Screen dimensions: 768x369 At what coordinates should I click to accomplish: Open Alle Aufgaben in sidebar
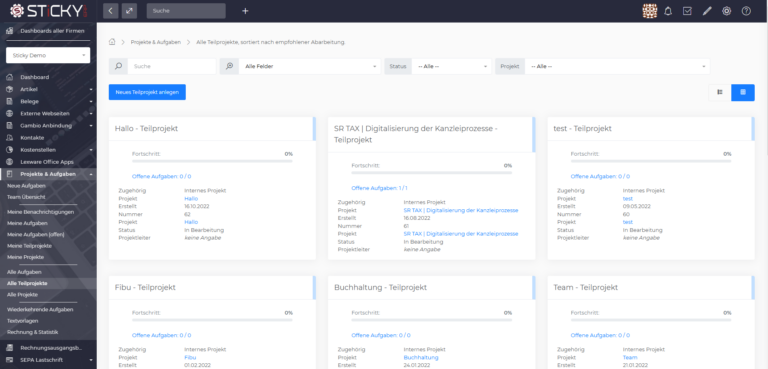click(x=24, y=271)
